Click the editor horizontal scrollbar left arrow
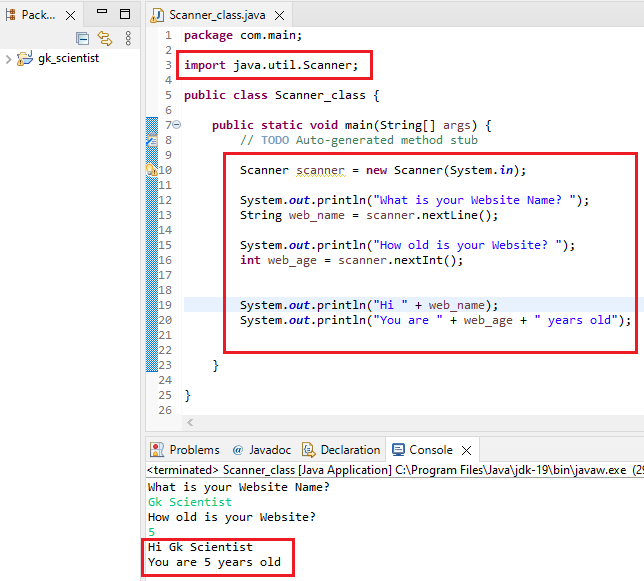This screenshot has width=644, height=581. click(190, 422)
